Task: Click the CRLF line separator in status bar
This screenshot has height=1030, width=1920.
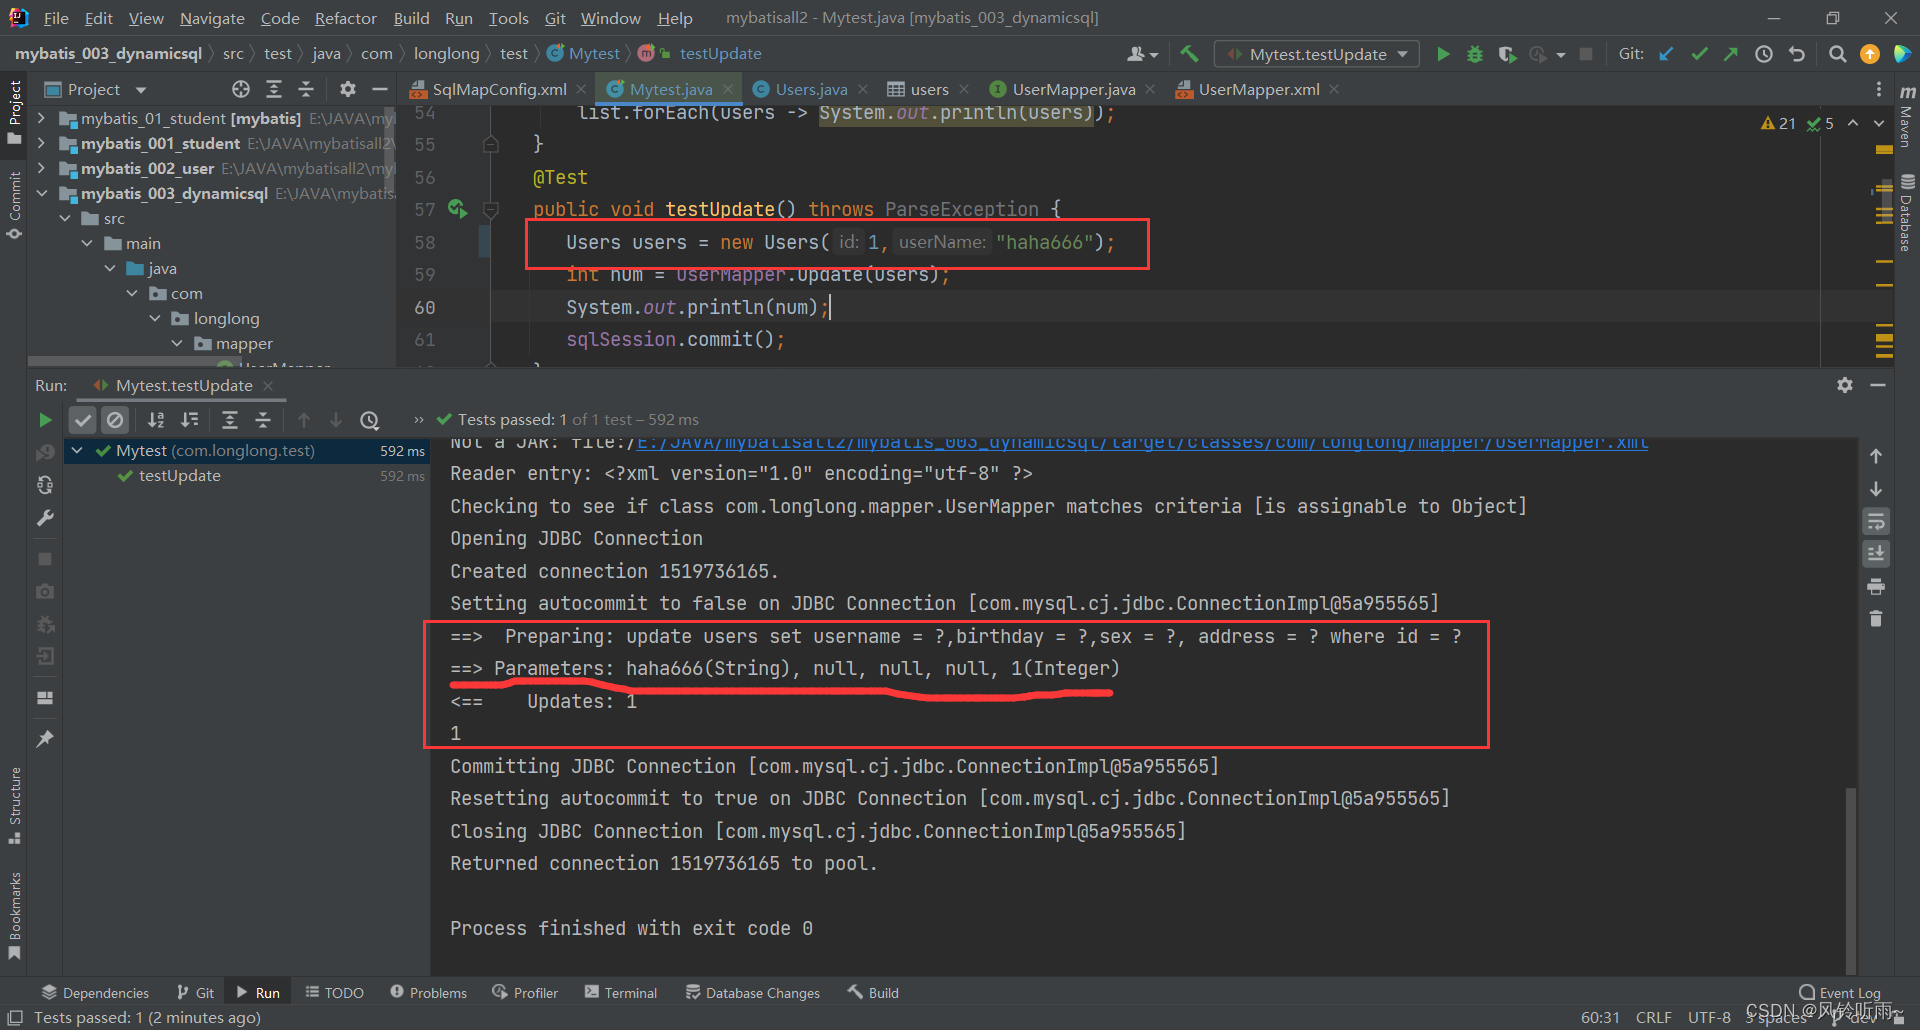Action: tap(1653, 1017)
